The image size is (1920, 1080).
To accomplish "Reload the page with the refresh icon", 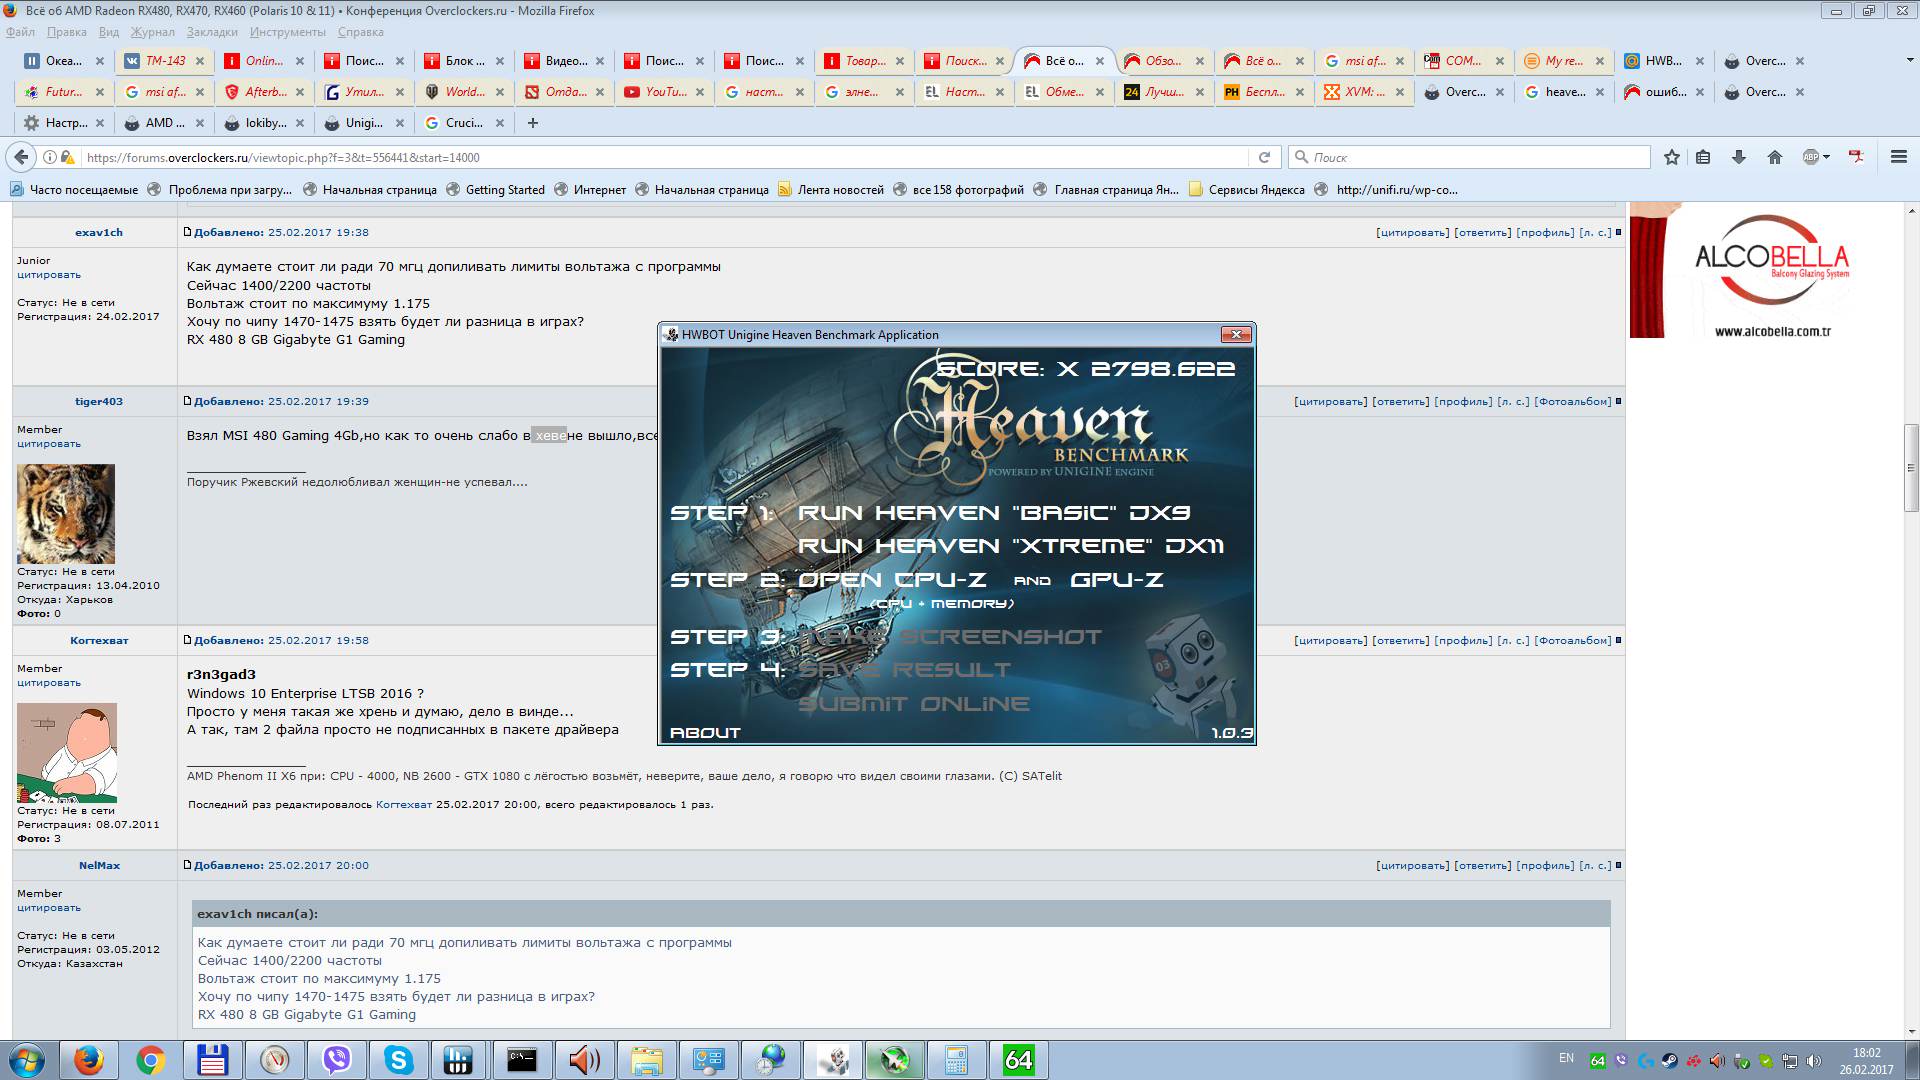I will click(1264, 157).
